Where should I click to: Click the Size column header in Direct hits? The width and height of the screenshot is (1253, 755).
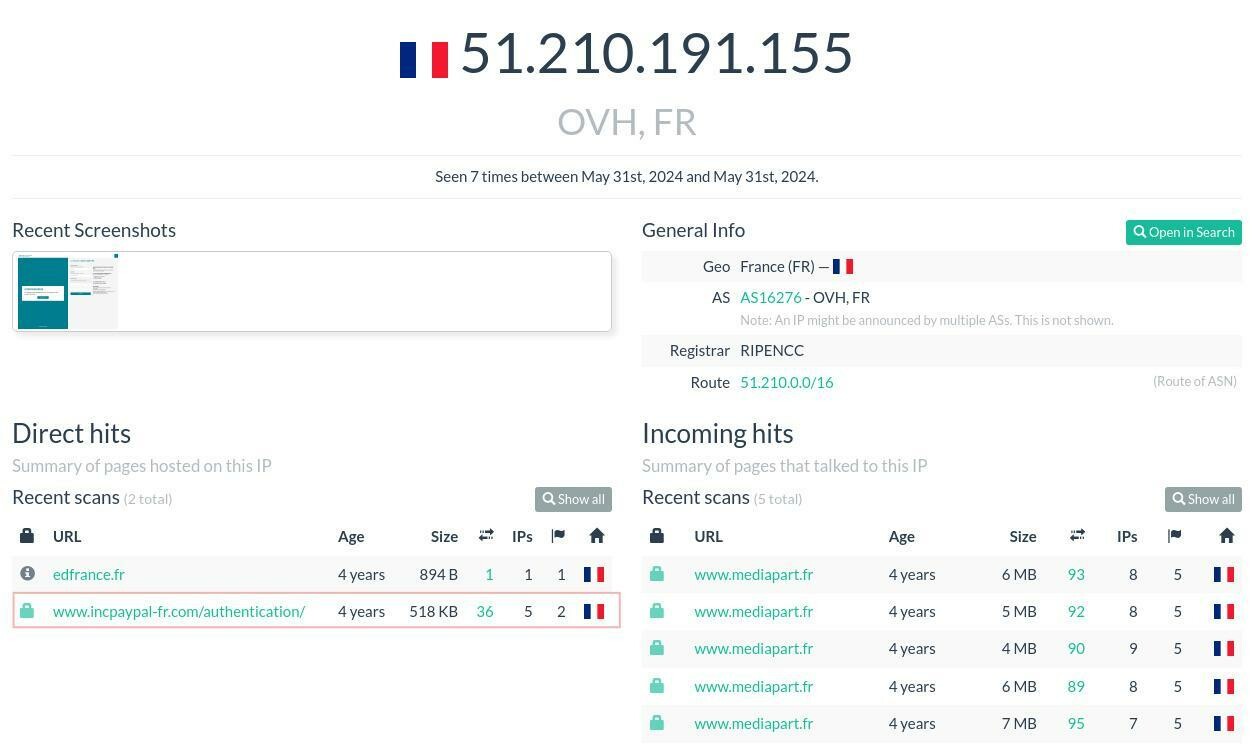pyautogui.click(x=444, y=536)
